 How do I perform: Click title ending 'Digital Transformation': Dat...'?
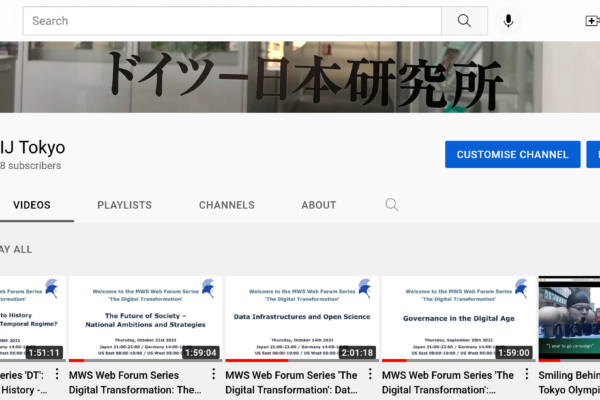(291, 382)
